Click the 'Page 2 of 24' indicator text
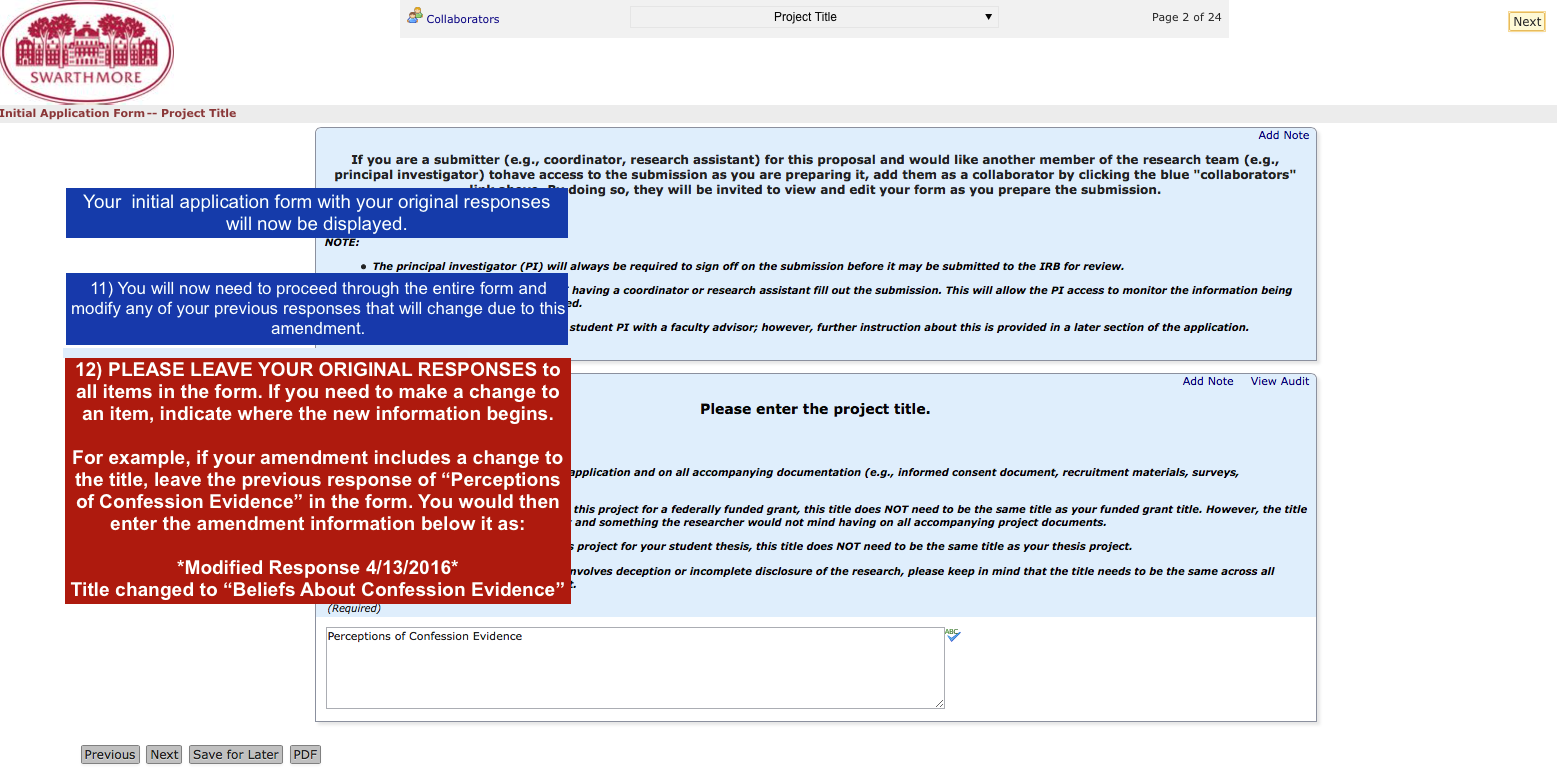 1186,17
